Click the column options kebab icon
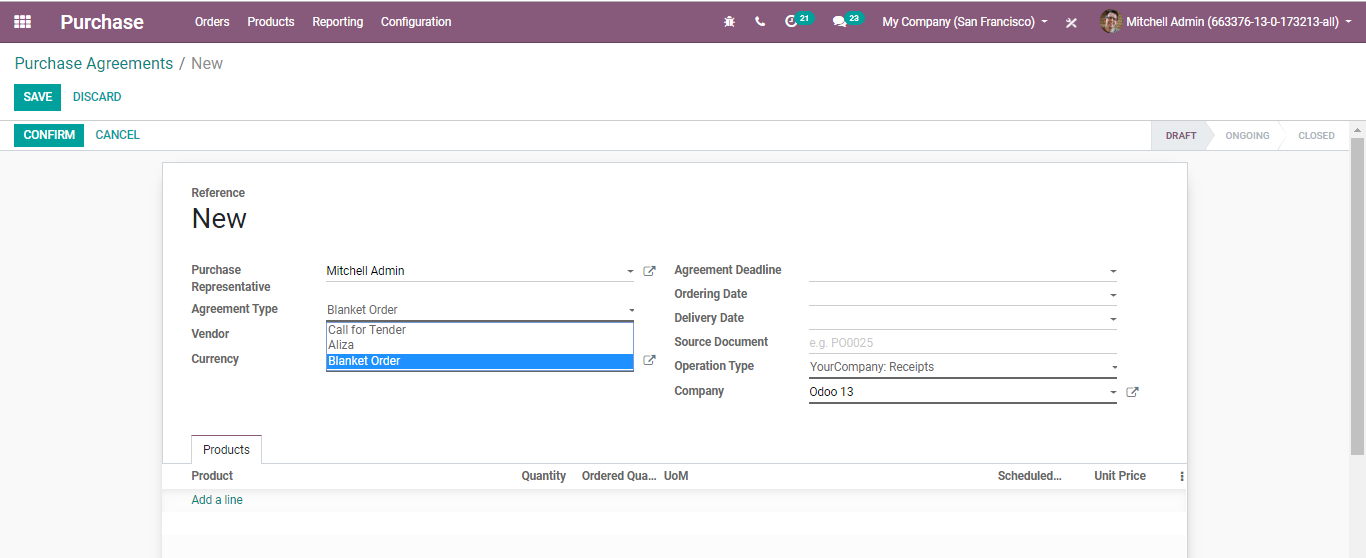The height and width of the screenshot is (558, 1366). coord(1181,477)
